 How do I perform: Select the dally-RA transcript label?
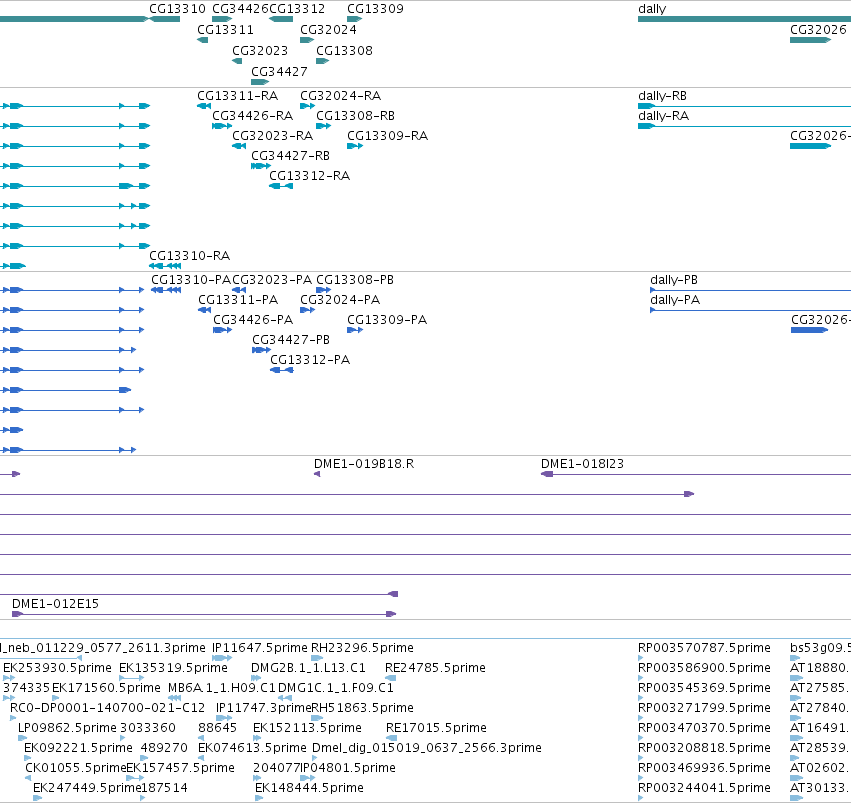coord(663,116)
